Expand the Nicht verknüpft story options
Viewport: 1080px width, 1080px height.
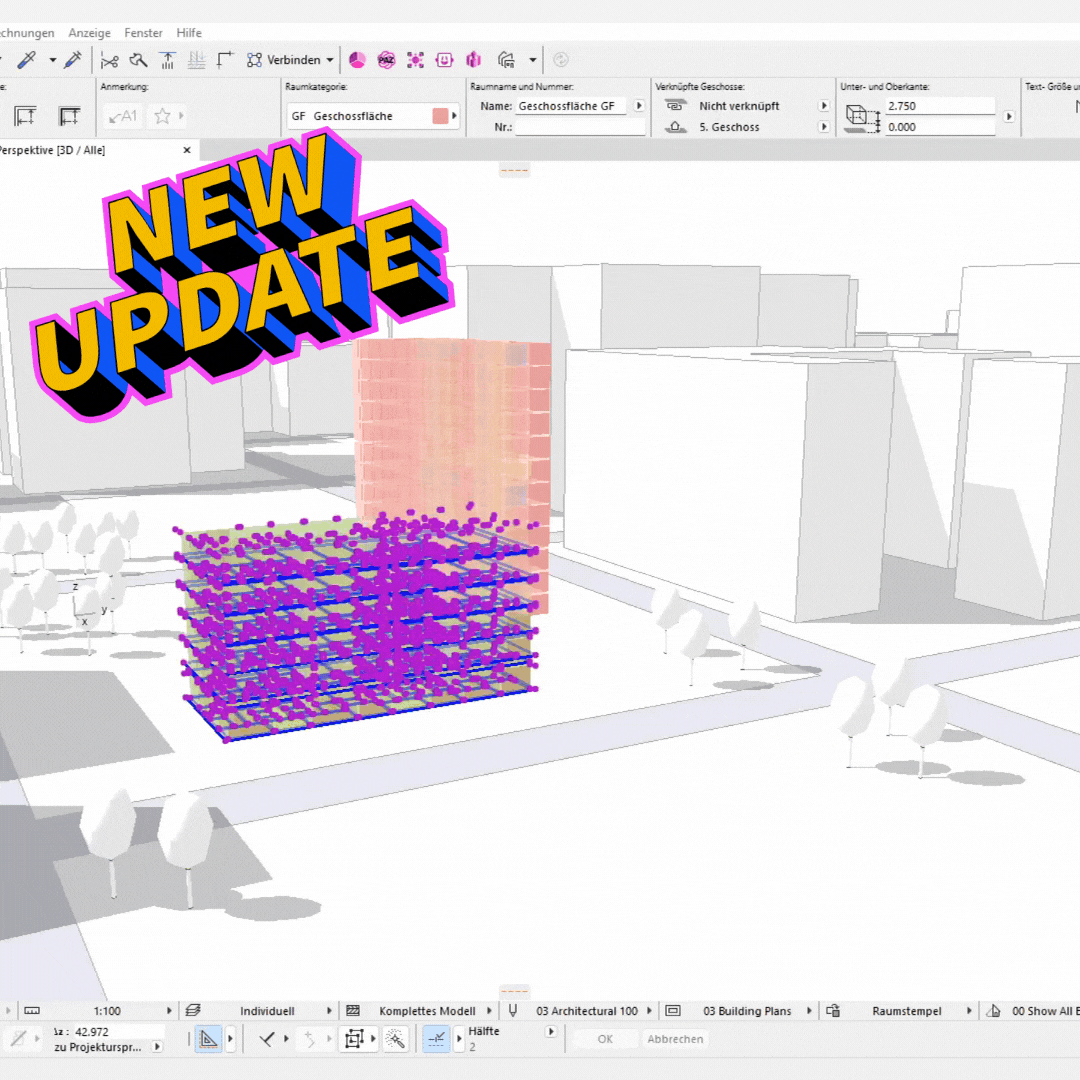[823, 106]
